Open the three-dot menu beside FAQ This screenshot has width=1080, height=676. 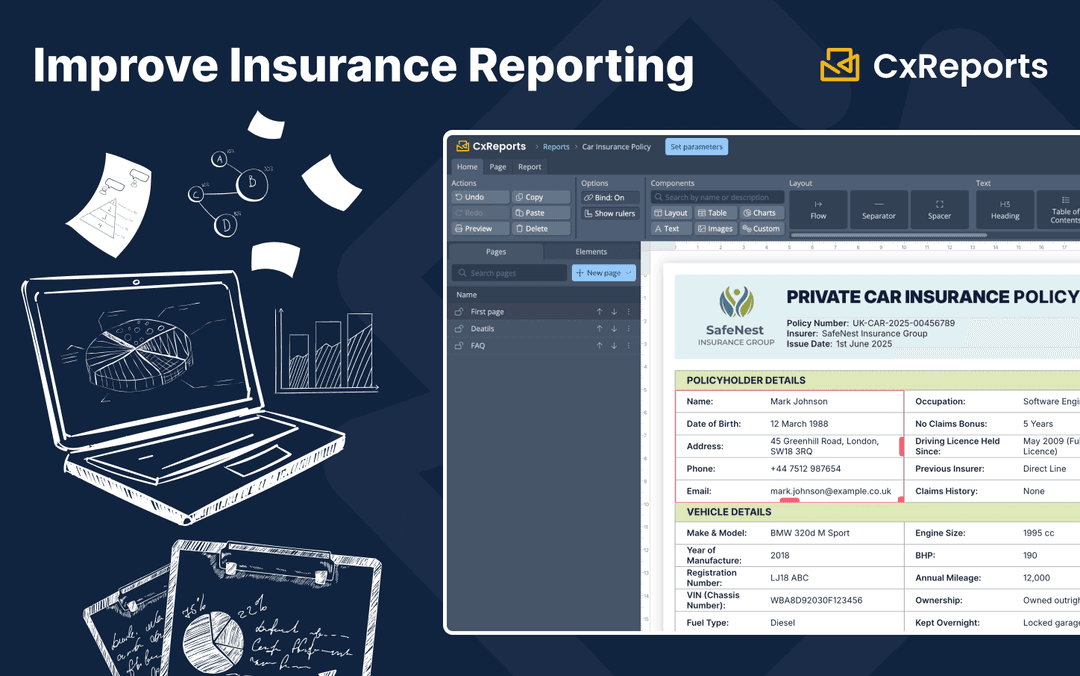click(x=629, y=344)
